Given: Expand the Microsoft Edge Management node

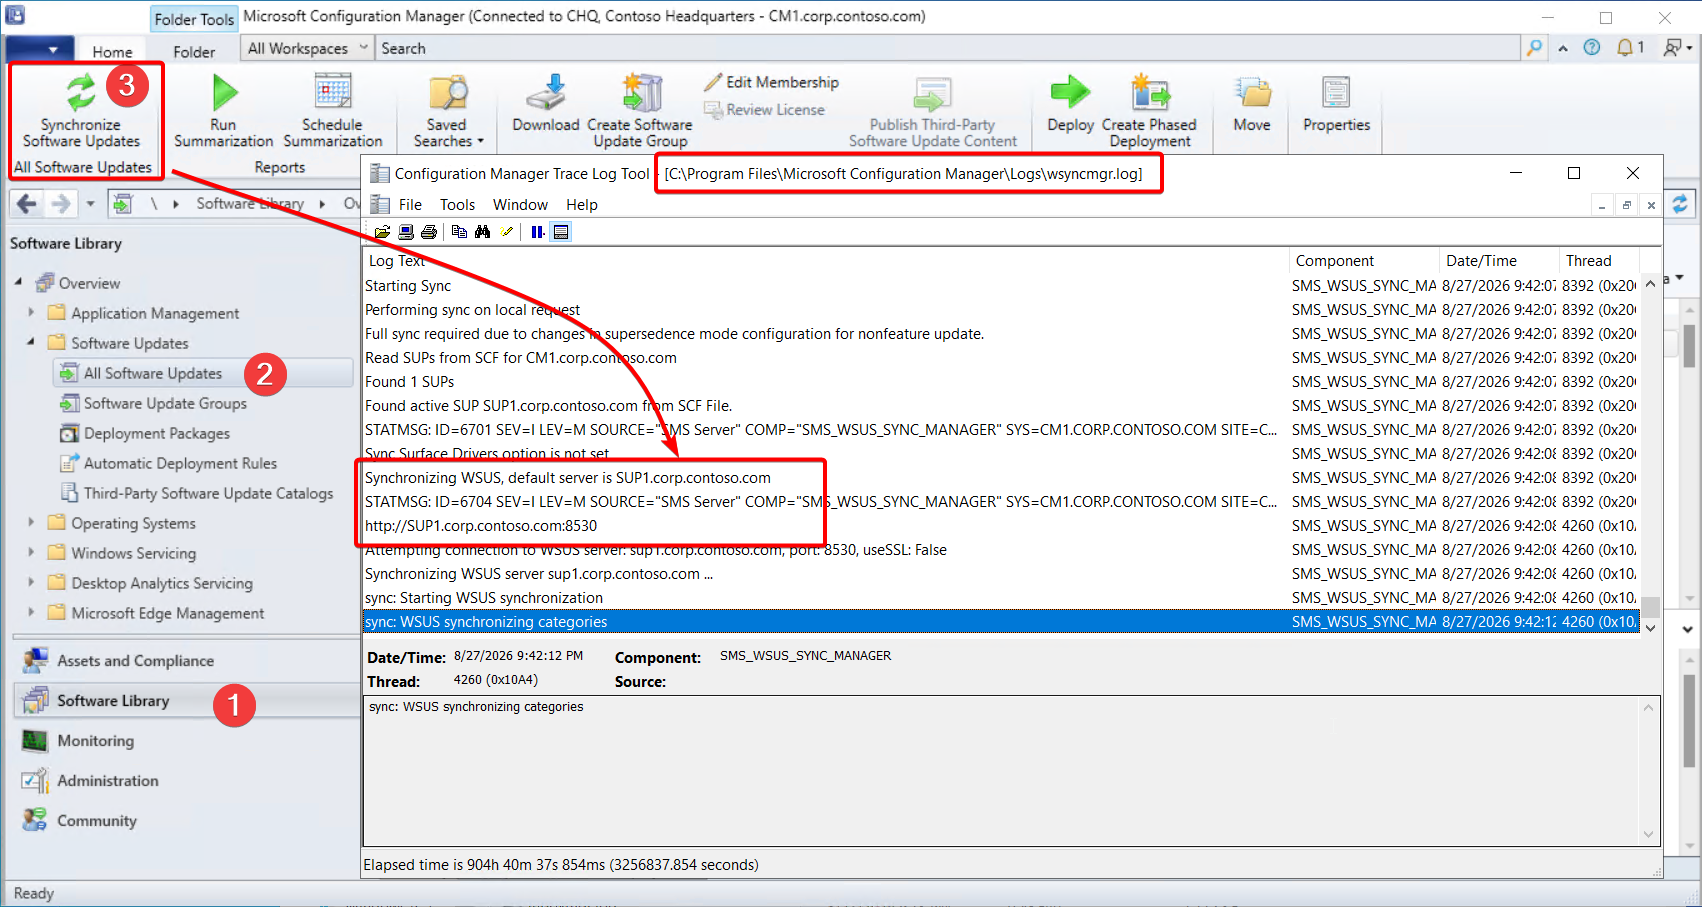Looking at the screenshot, I should click(31, 613).
